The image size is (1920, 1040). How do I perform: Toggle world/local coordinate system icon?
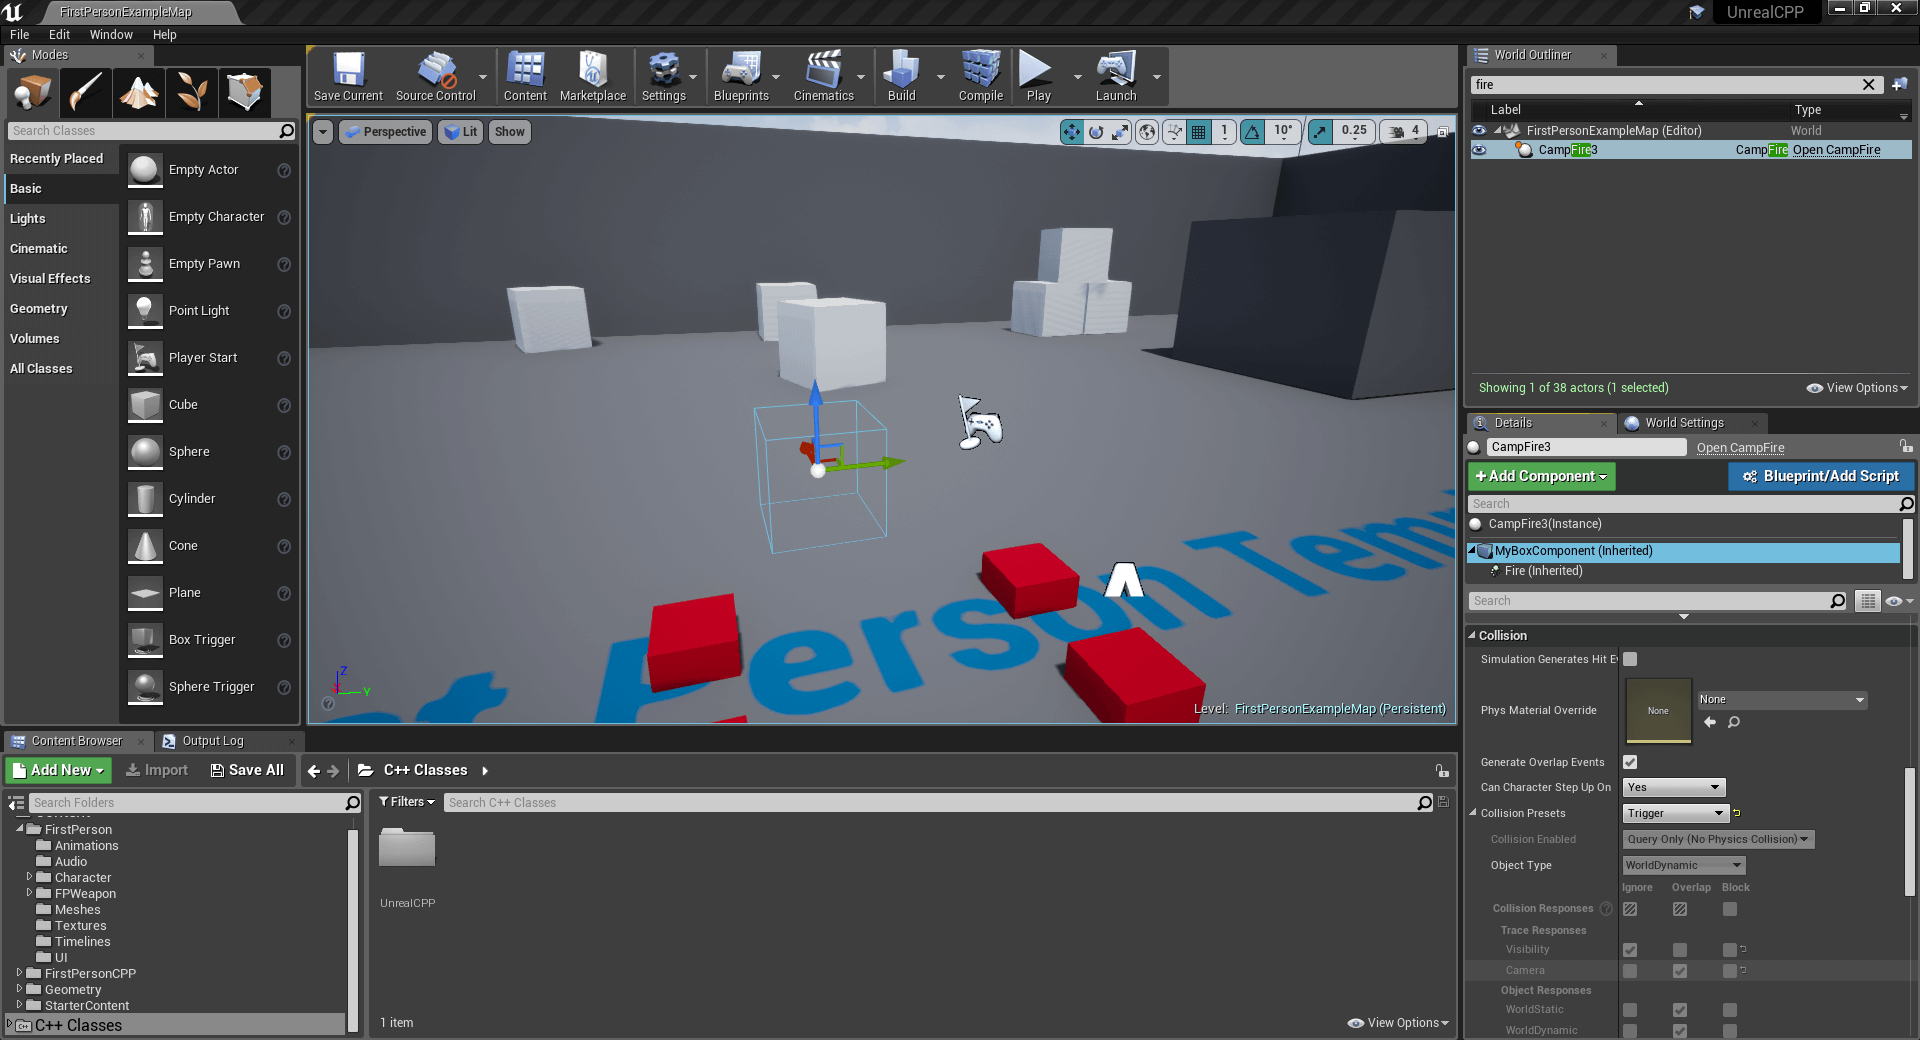pos(1148,132)
